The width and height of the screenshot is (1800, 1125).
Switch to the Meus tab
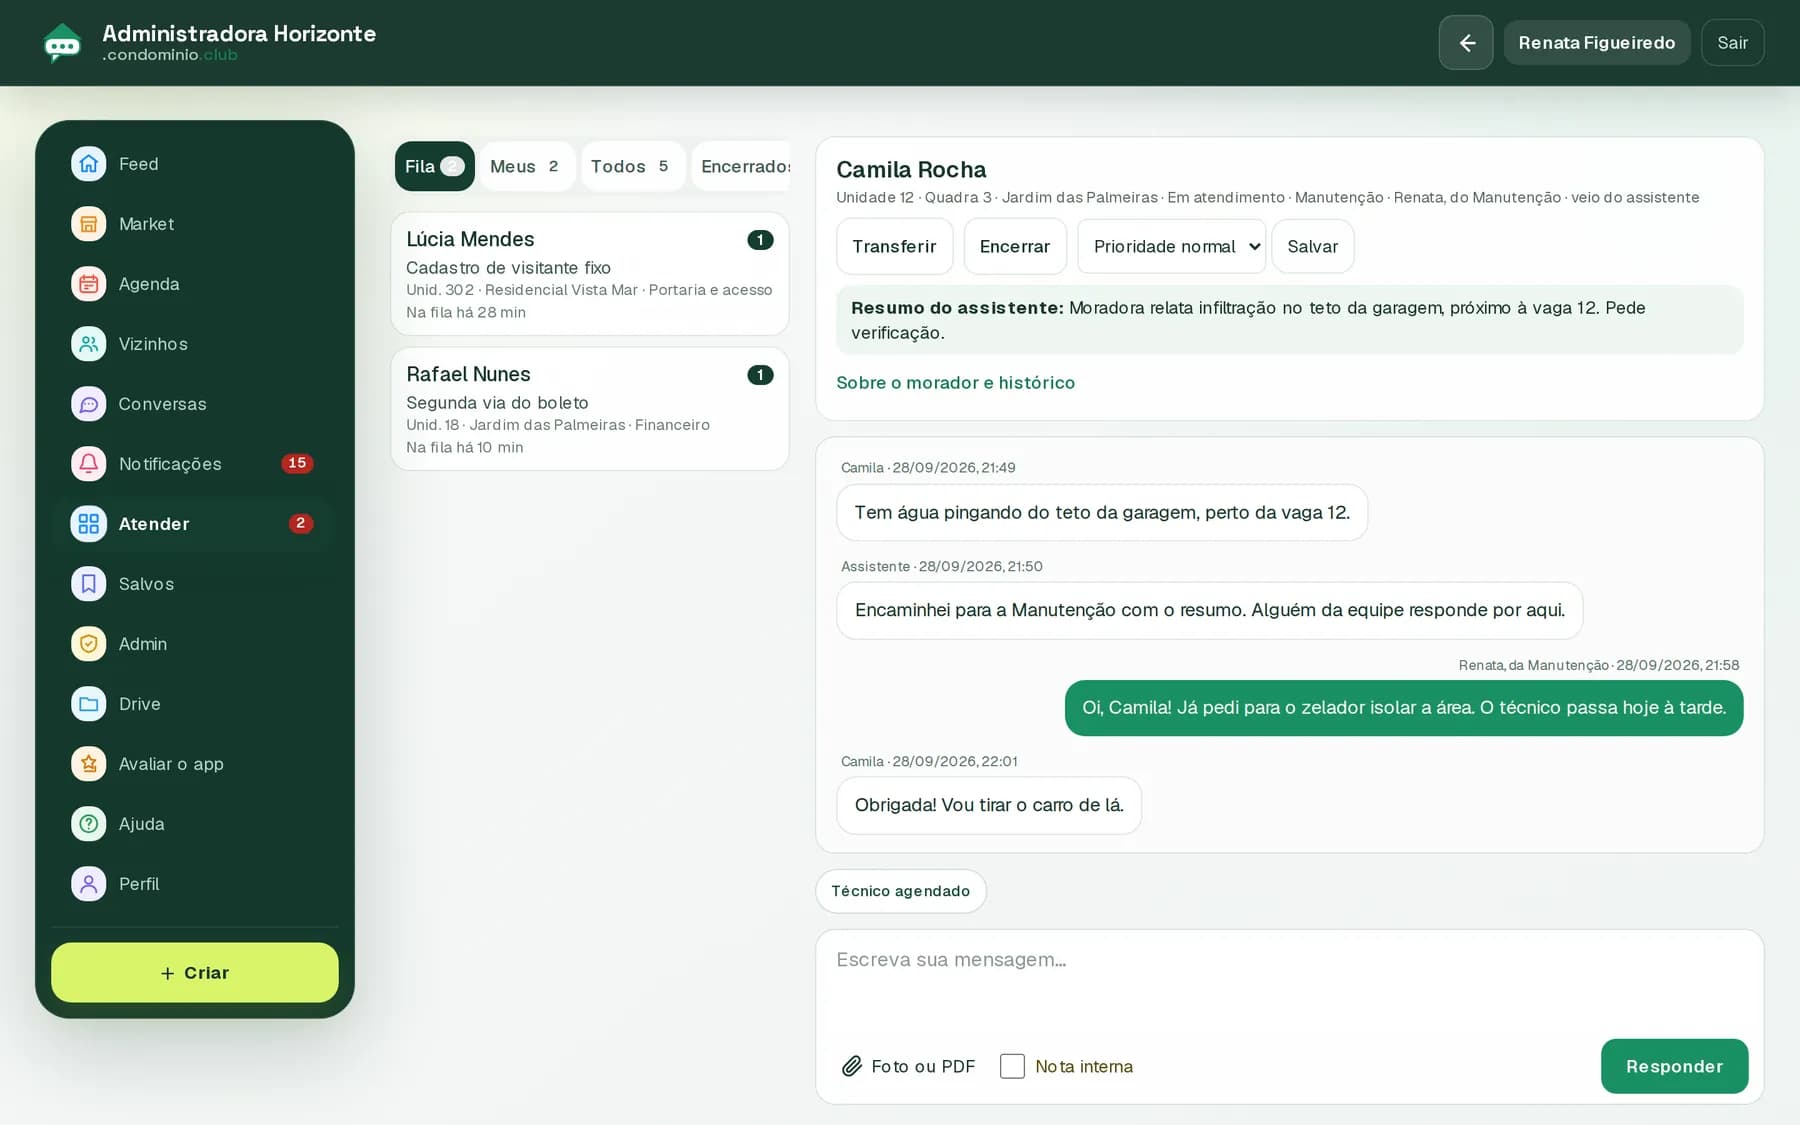pos(526,166)
